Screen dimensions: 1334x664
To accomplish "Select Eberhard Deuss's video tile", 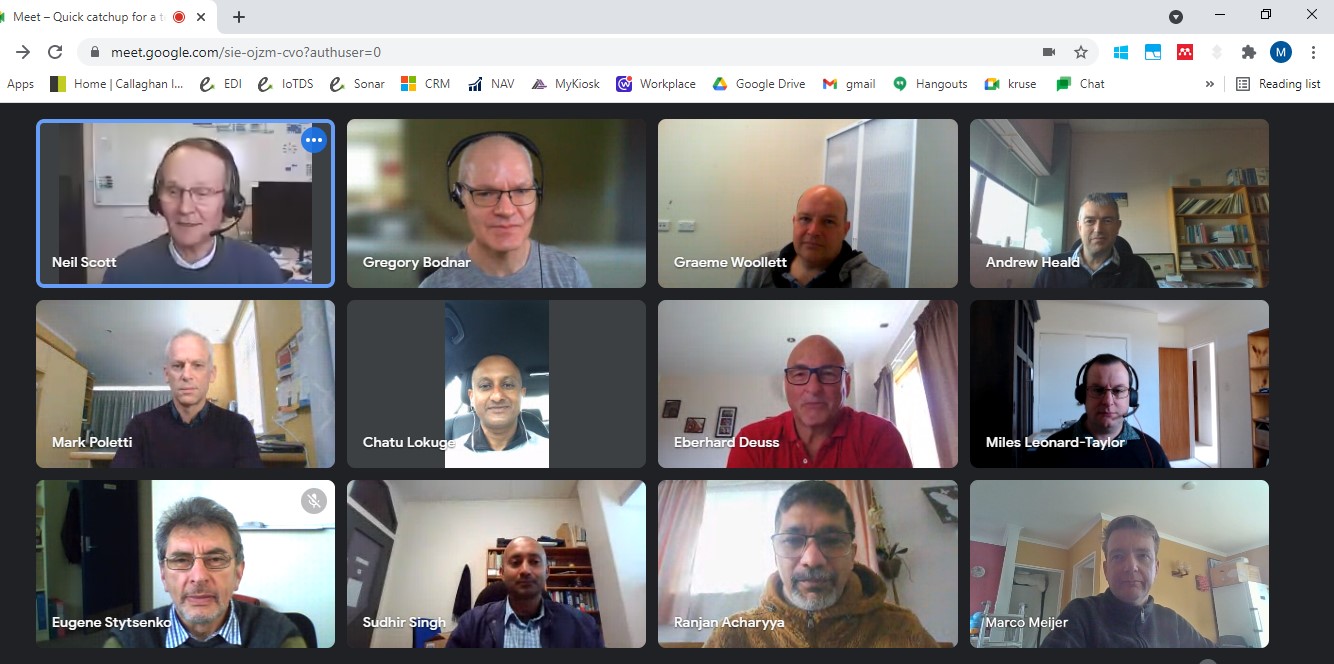I will click(808, 384).
